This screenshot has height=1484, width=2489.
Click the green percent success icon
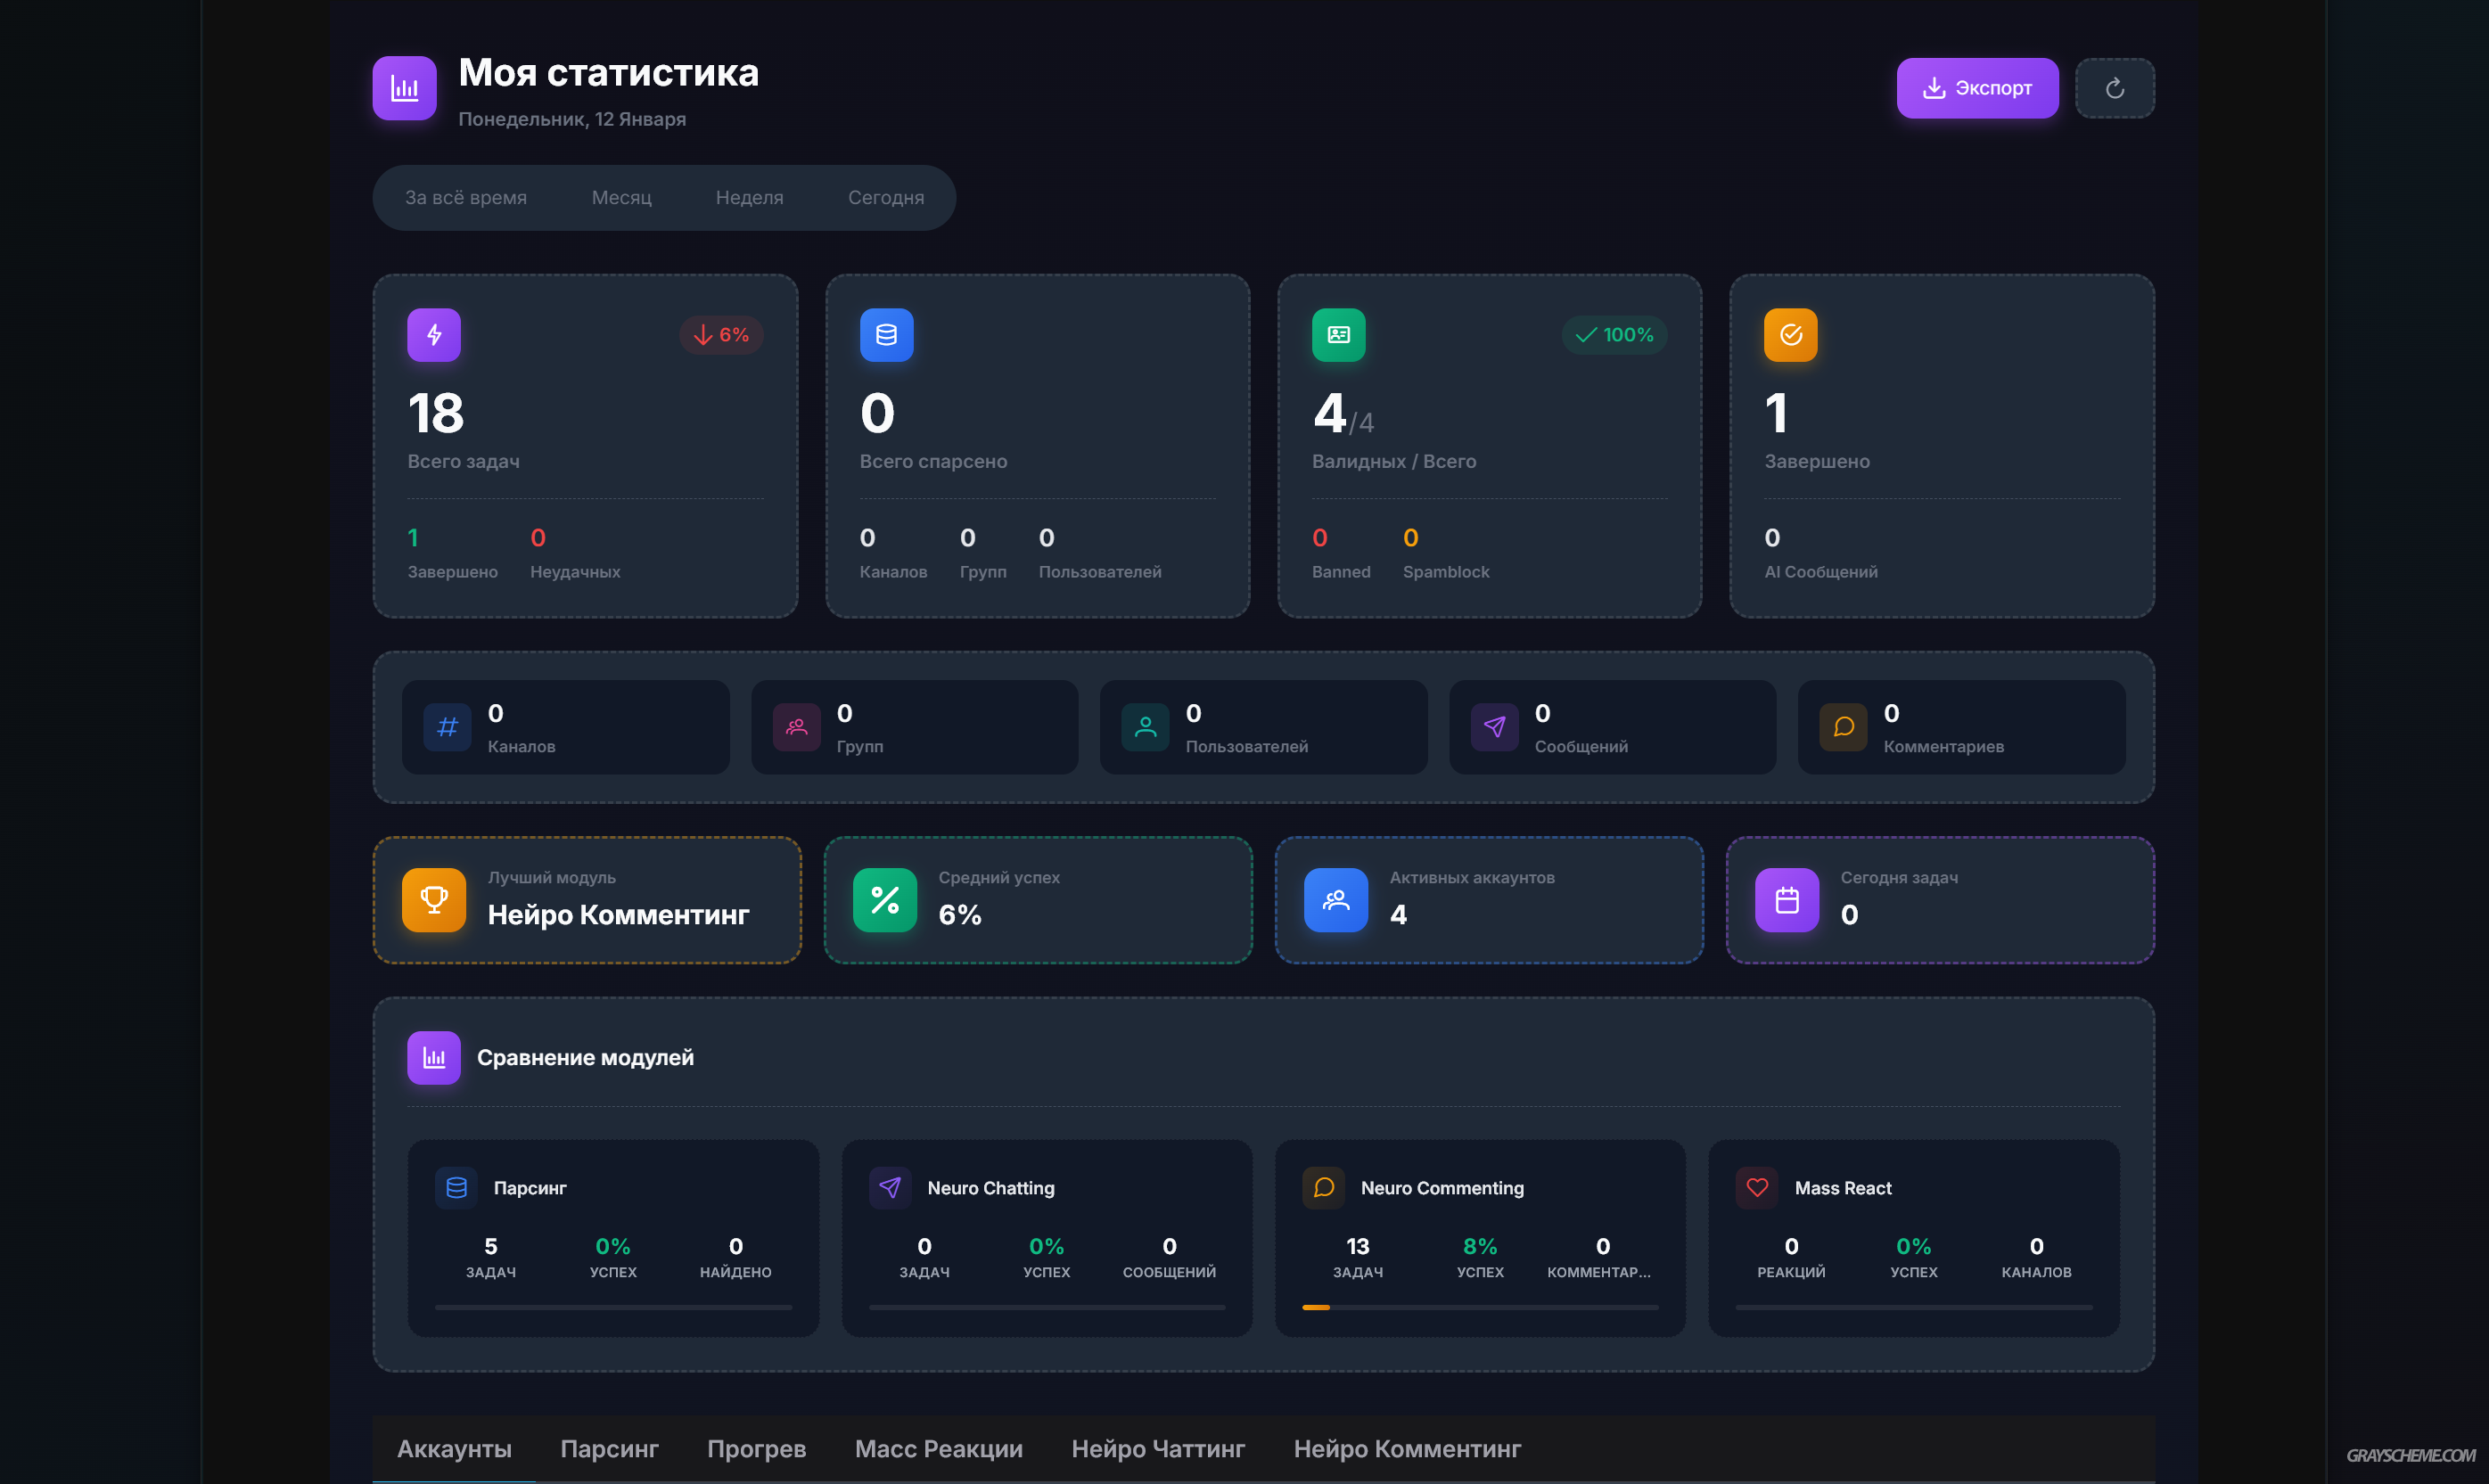(884, 900)
